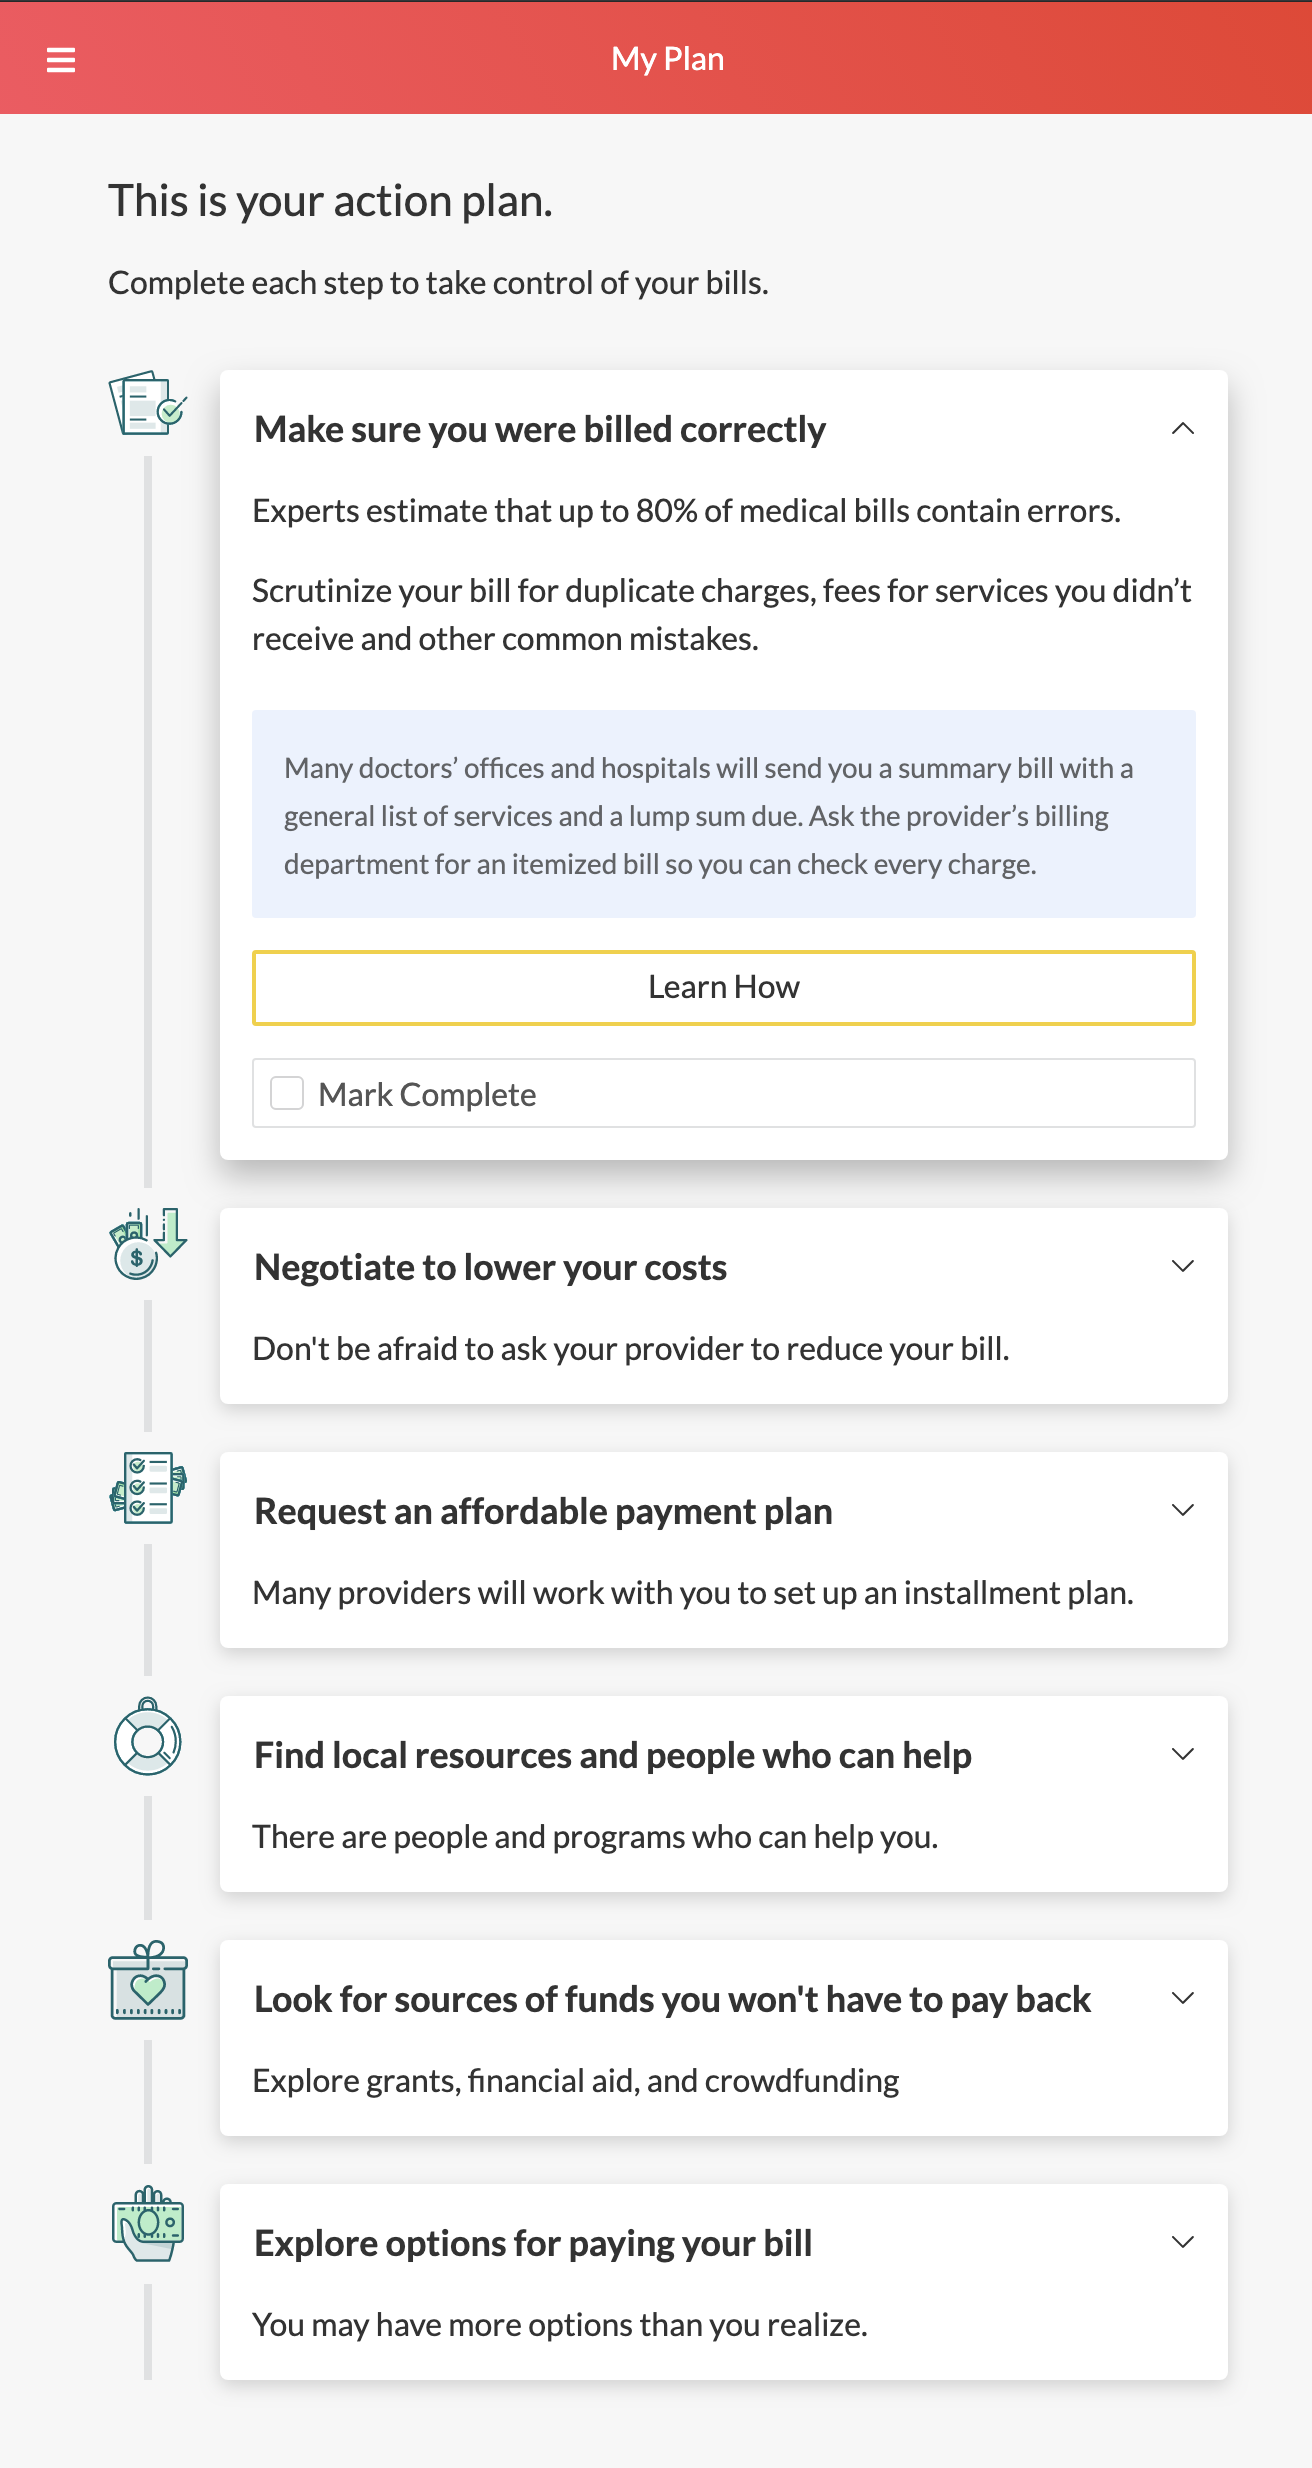This screenshot has height=2468, width=1312.
Task: Click the money bag negotiate icon
Action: 147,1244
